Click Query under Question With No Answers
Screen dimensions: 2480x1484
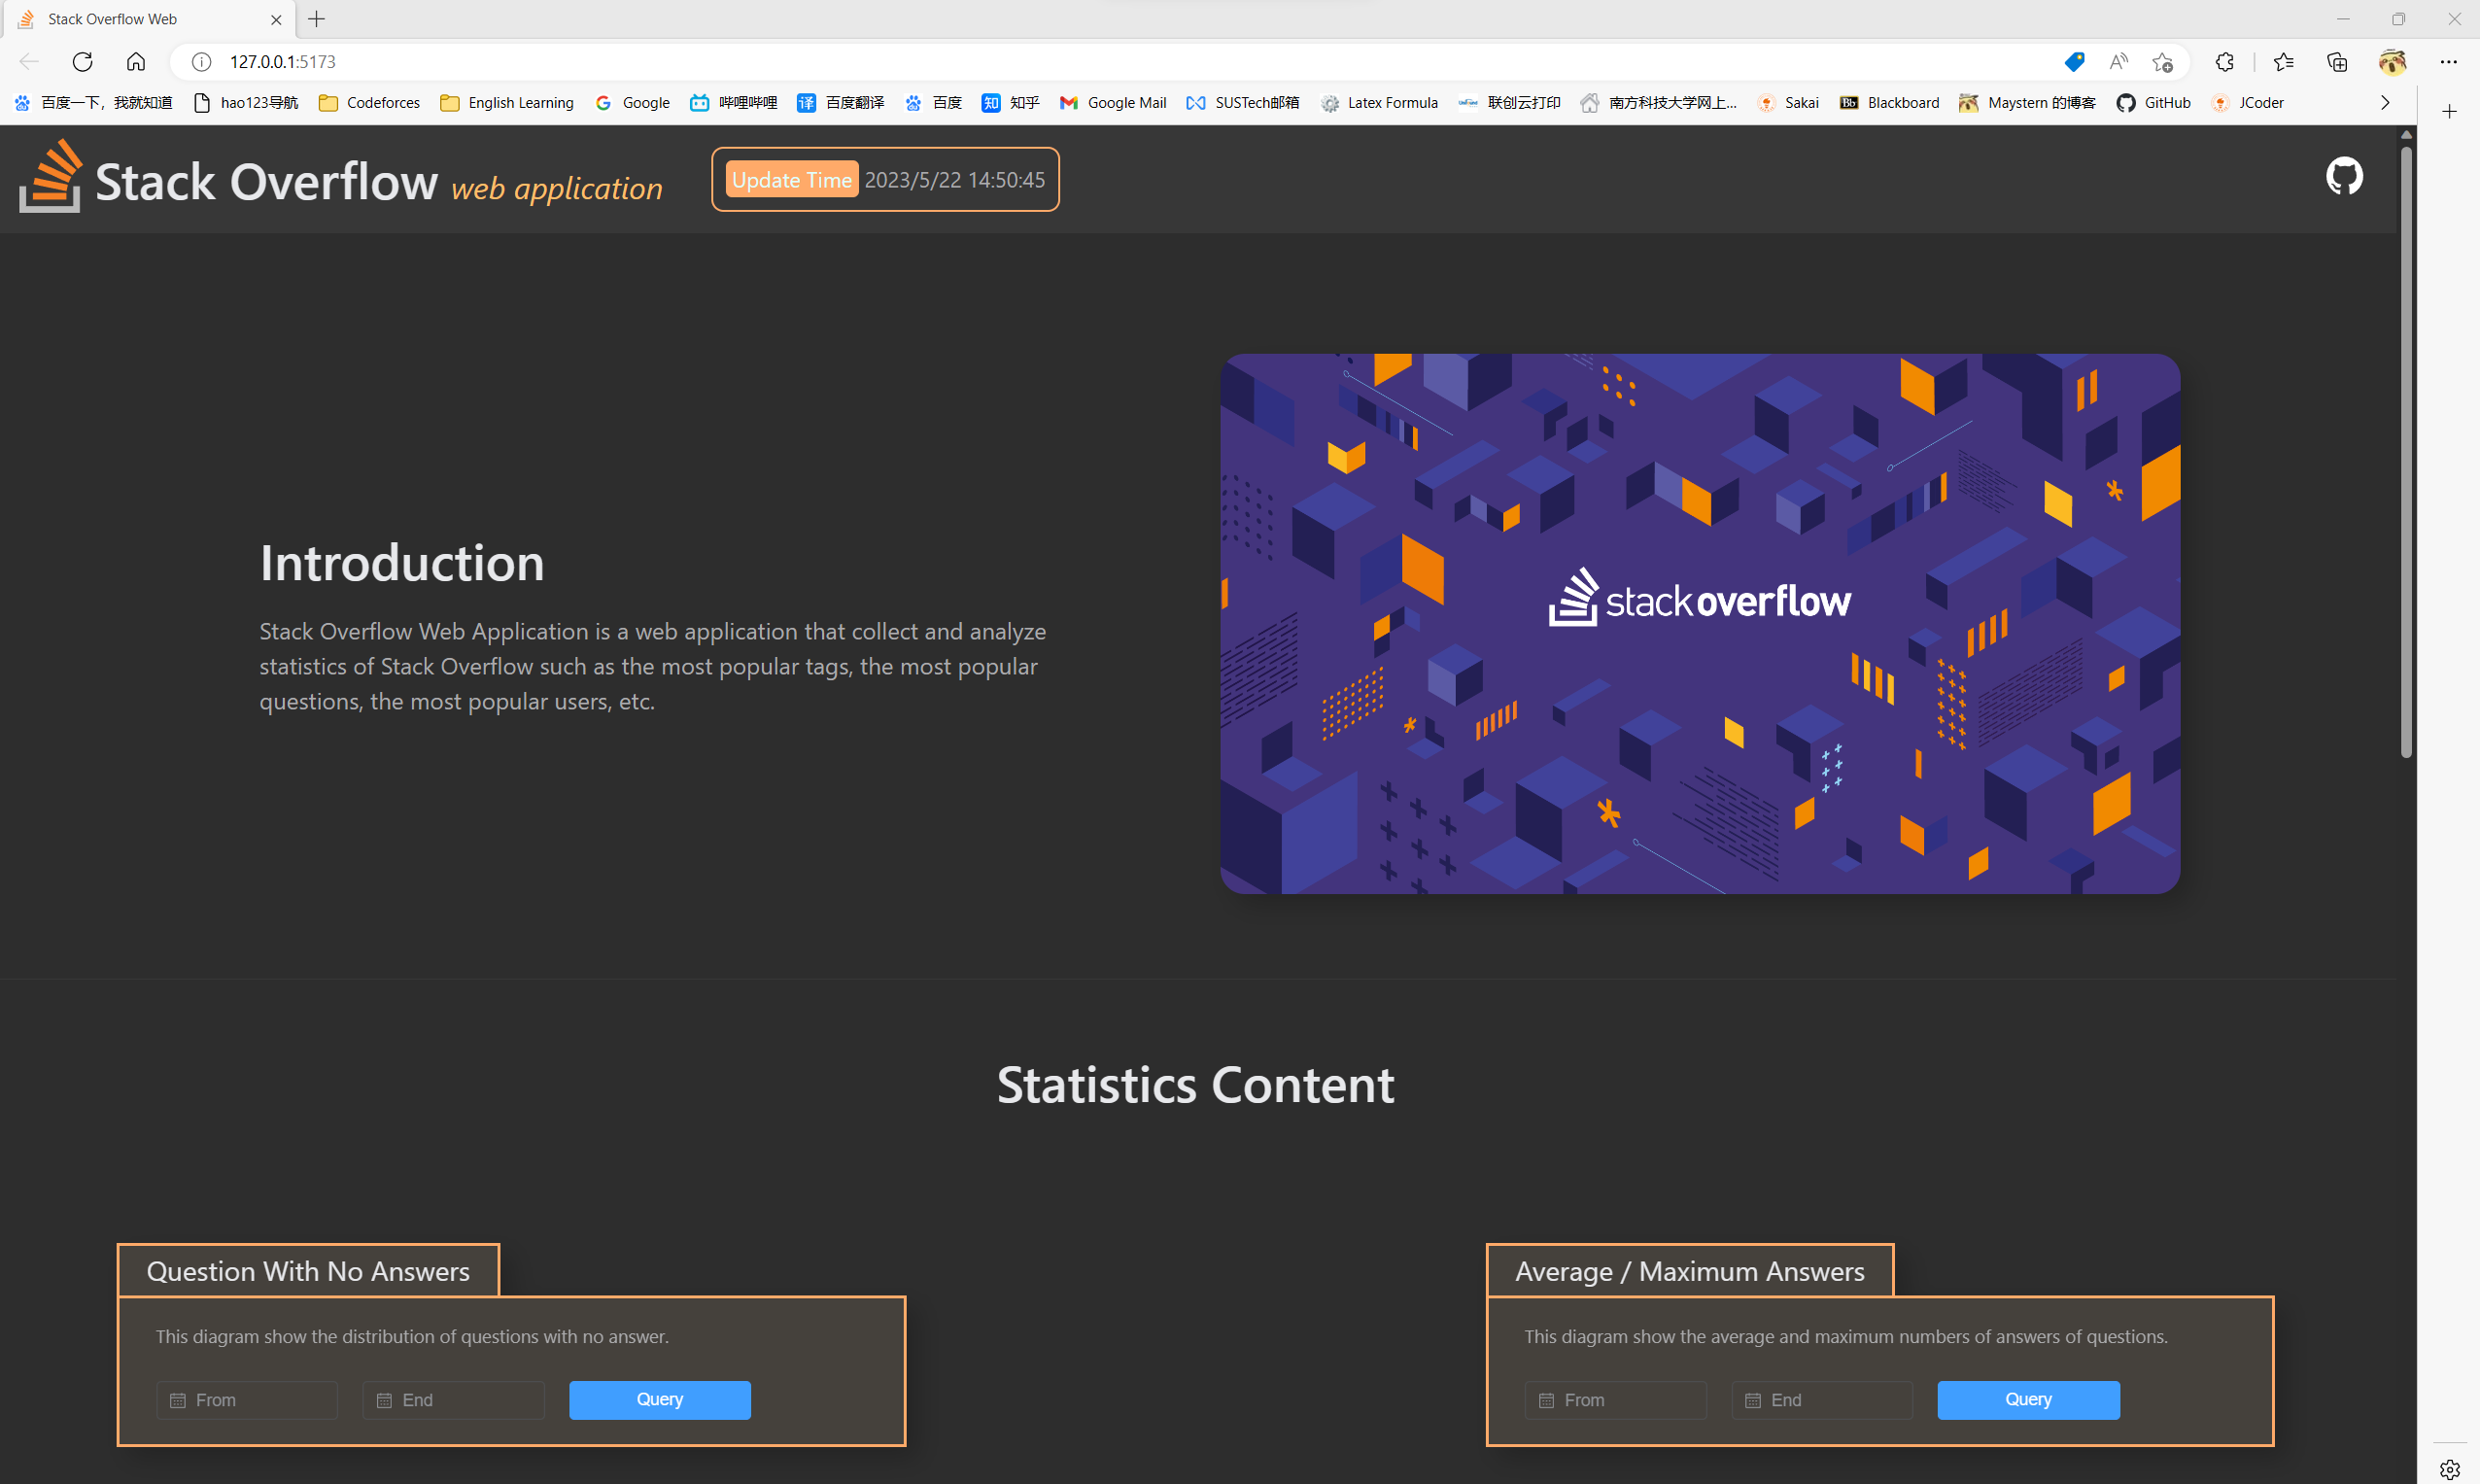tap(659, 1399)
